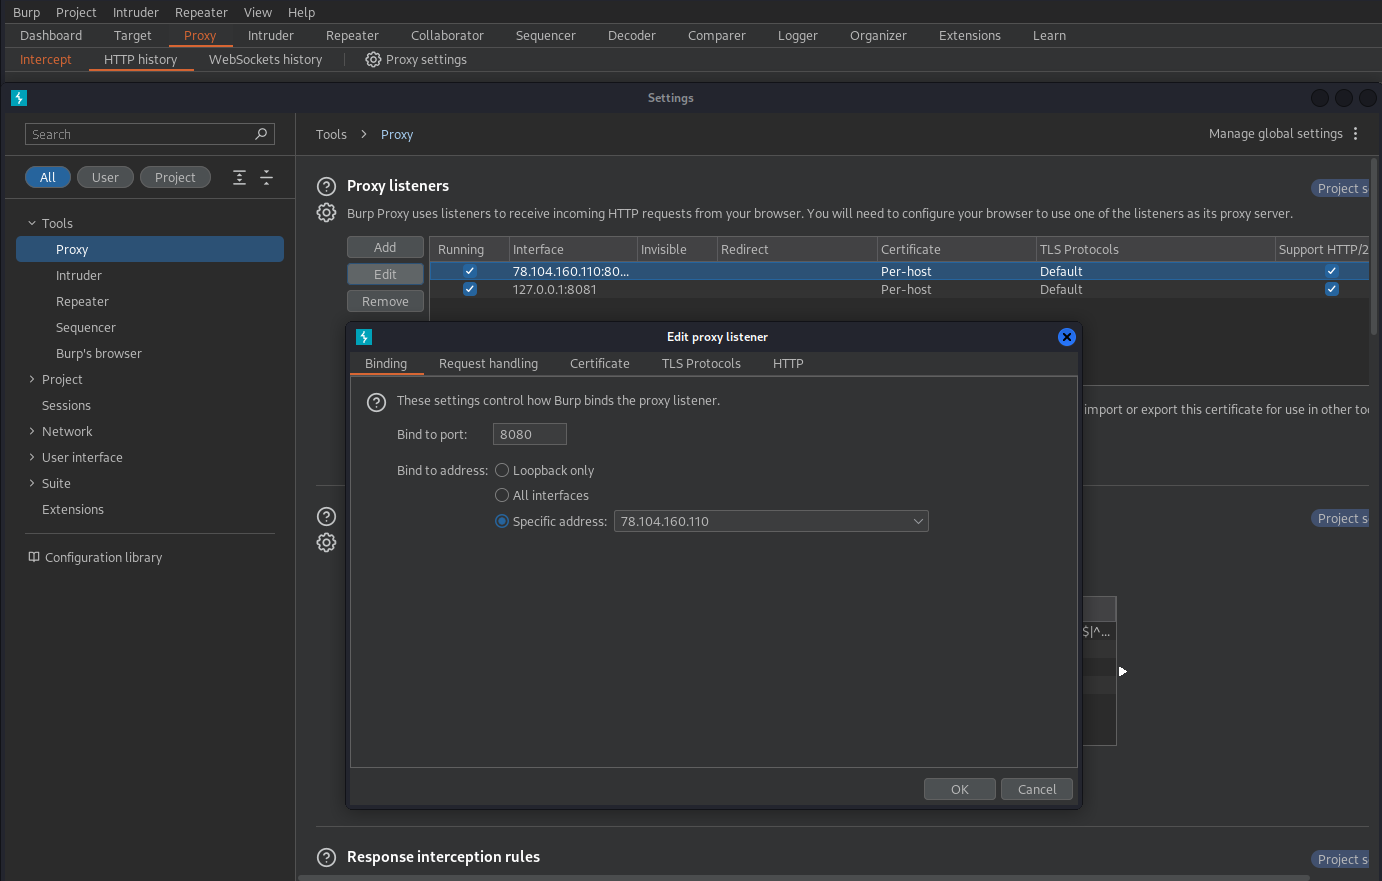Open help for Response interception rules

pos(326,857)
